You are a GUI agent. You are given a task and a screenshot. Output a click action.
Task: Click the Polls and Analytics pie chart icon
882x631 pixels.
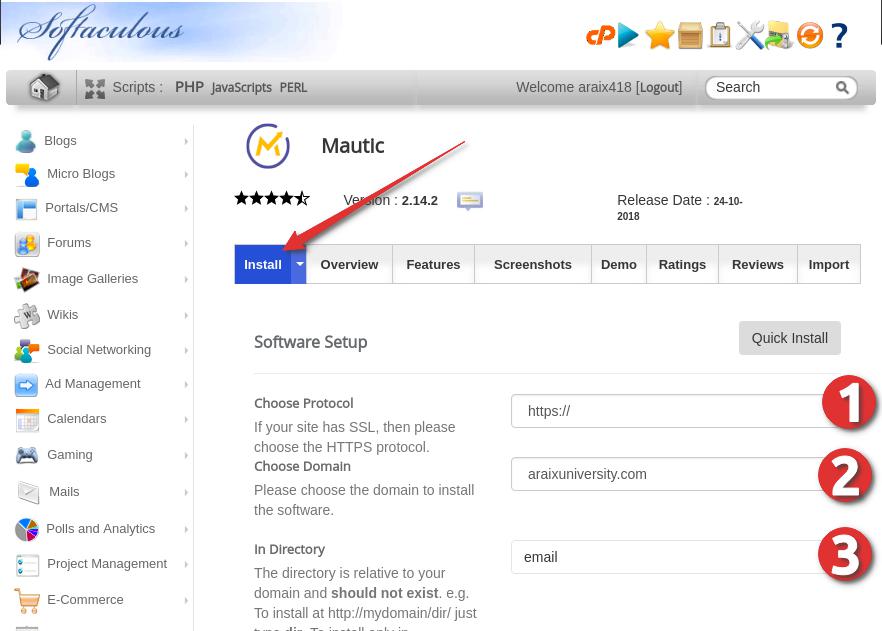26,529
